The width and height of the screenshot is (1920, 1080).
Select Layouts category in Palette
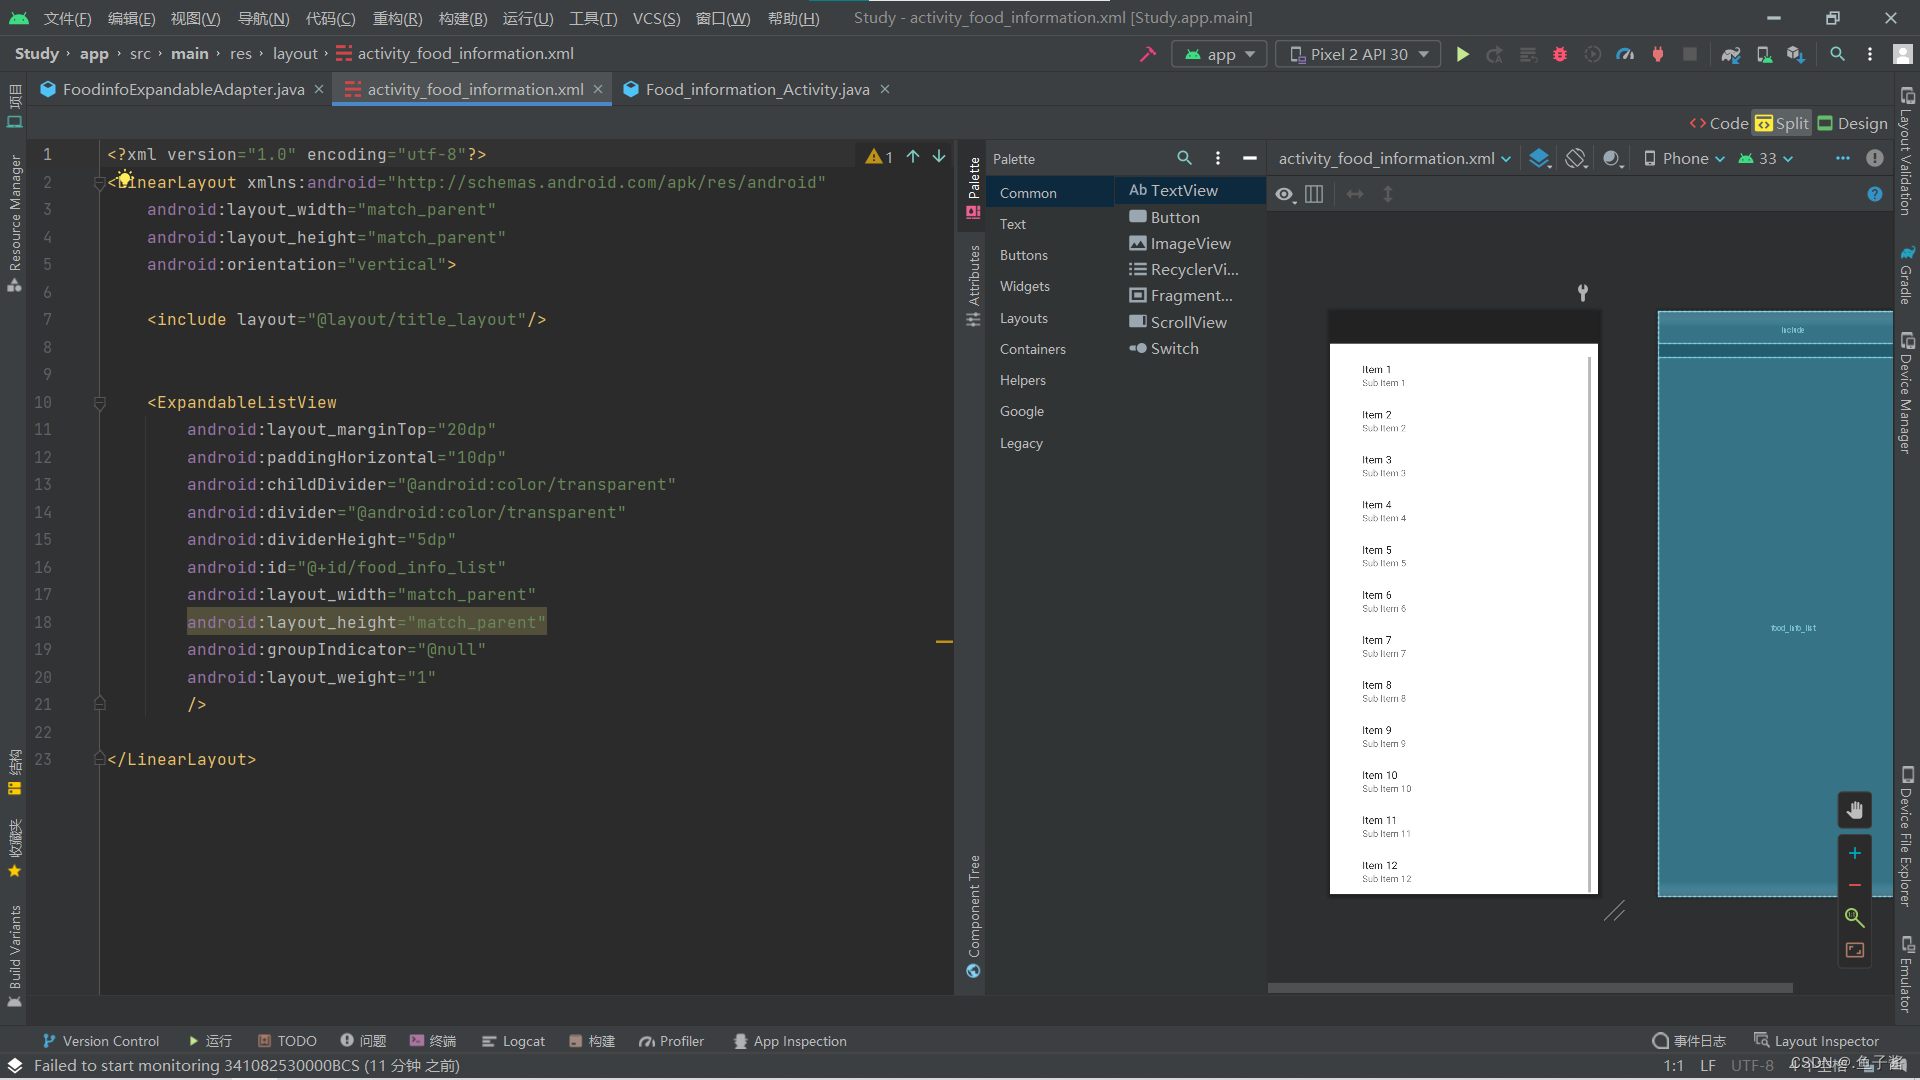1024,318
